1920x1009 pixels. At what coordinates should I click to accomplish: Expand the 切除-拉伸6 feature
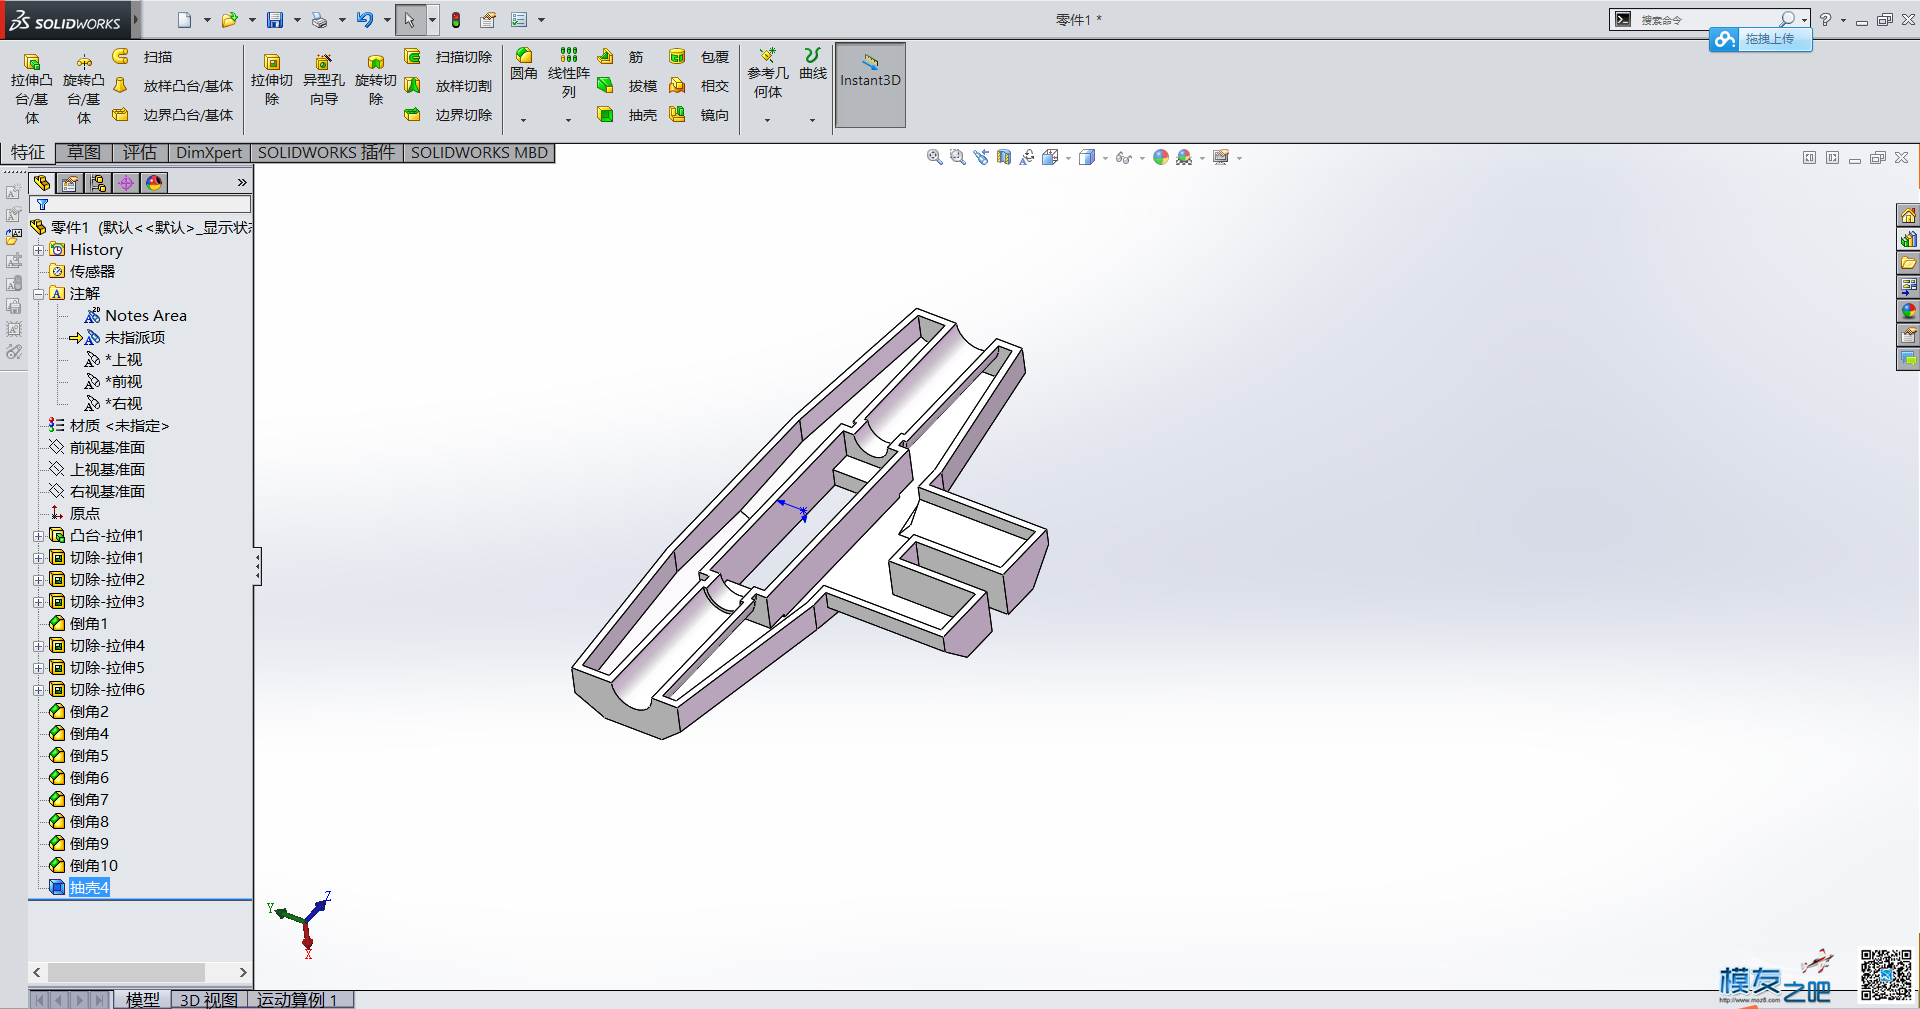coord(38,690)
